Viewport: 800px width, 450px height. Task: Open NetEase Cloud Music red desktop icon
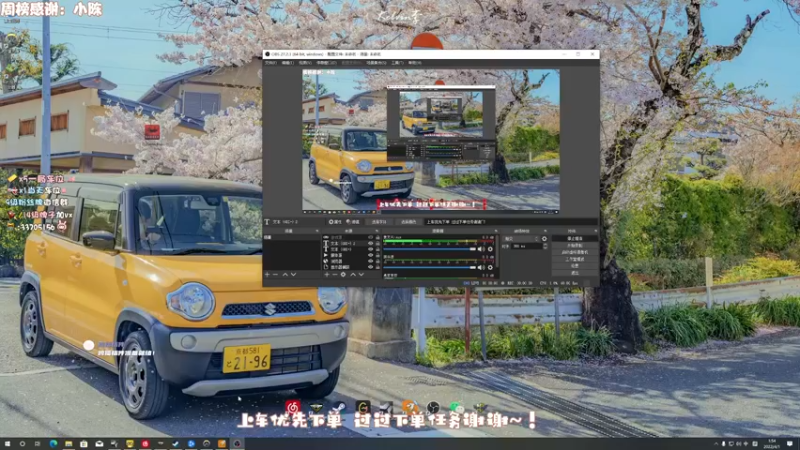293,407
